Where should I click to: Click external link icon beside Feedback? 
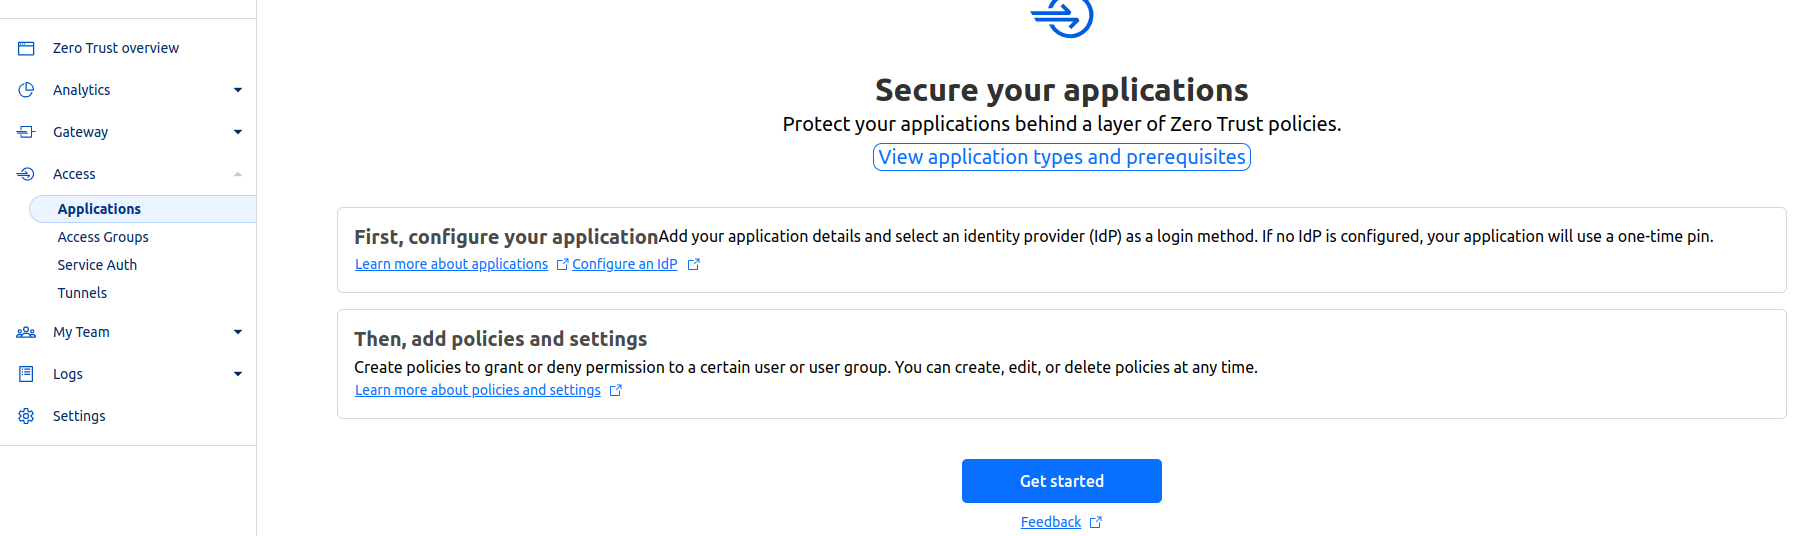(1096, 523)
